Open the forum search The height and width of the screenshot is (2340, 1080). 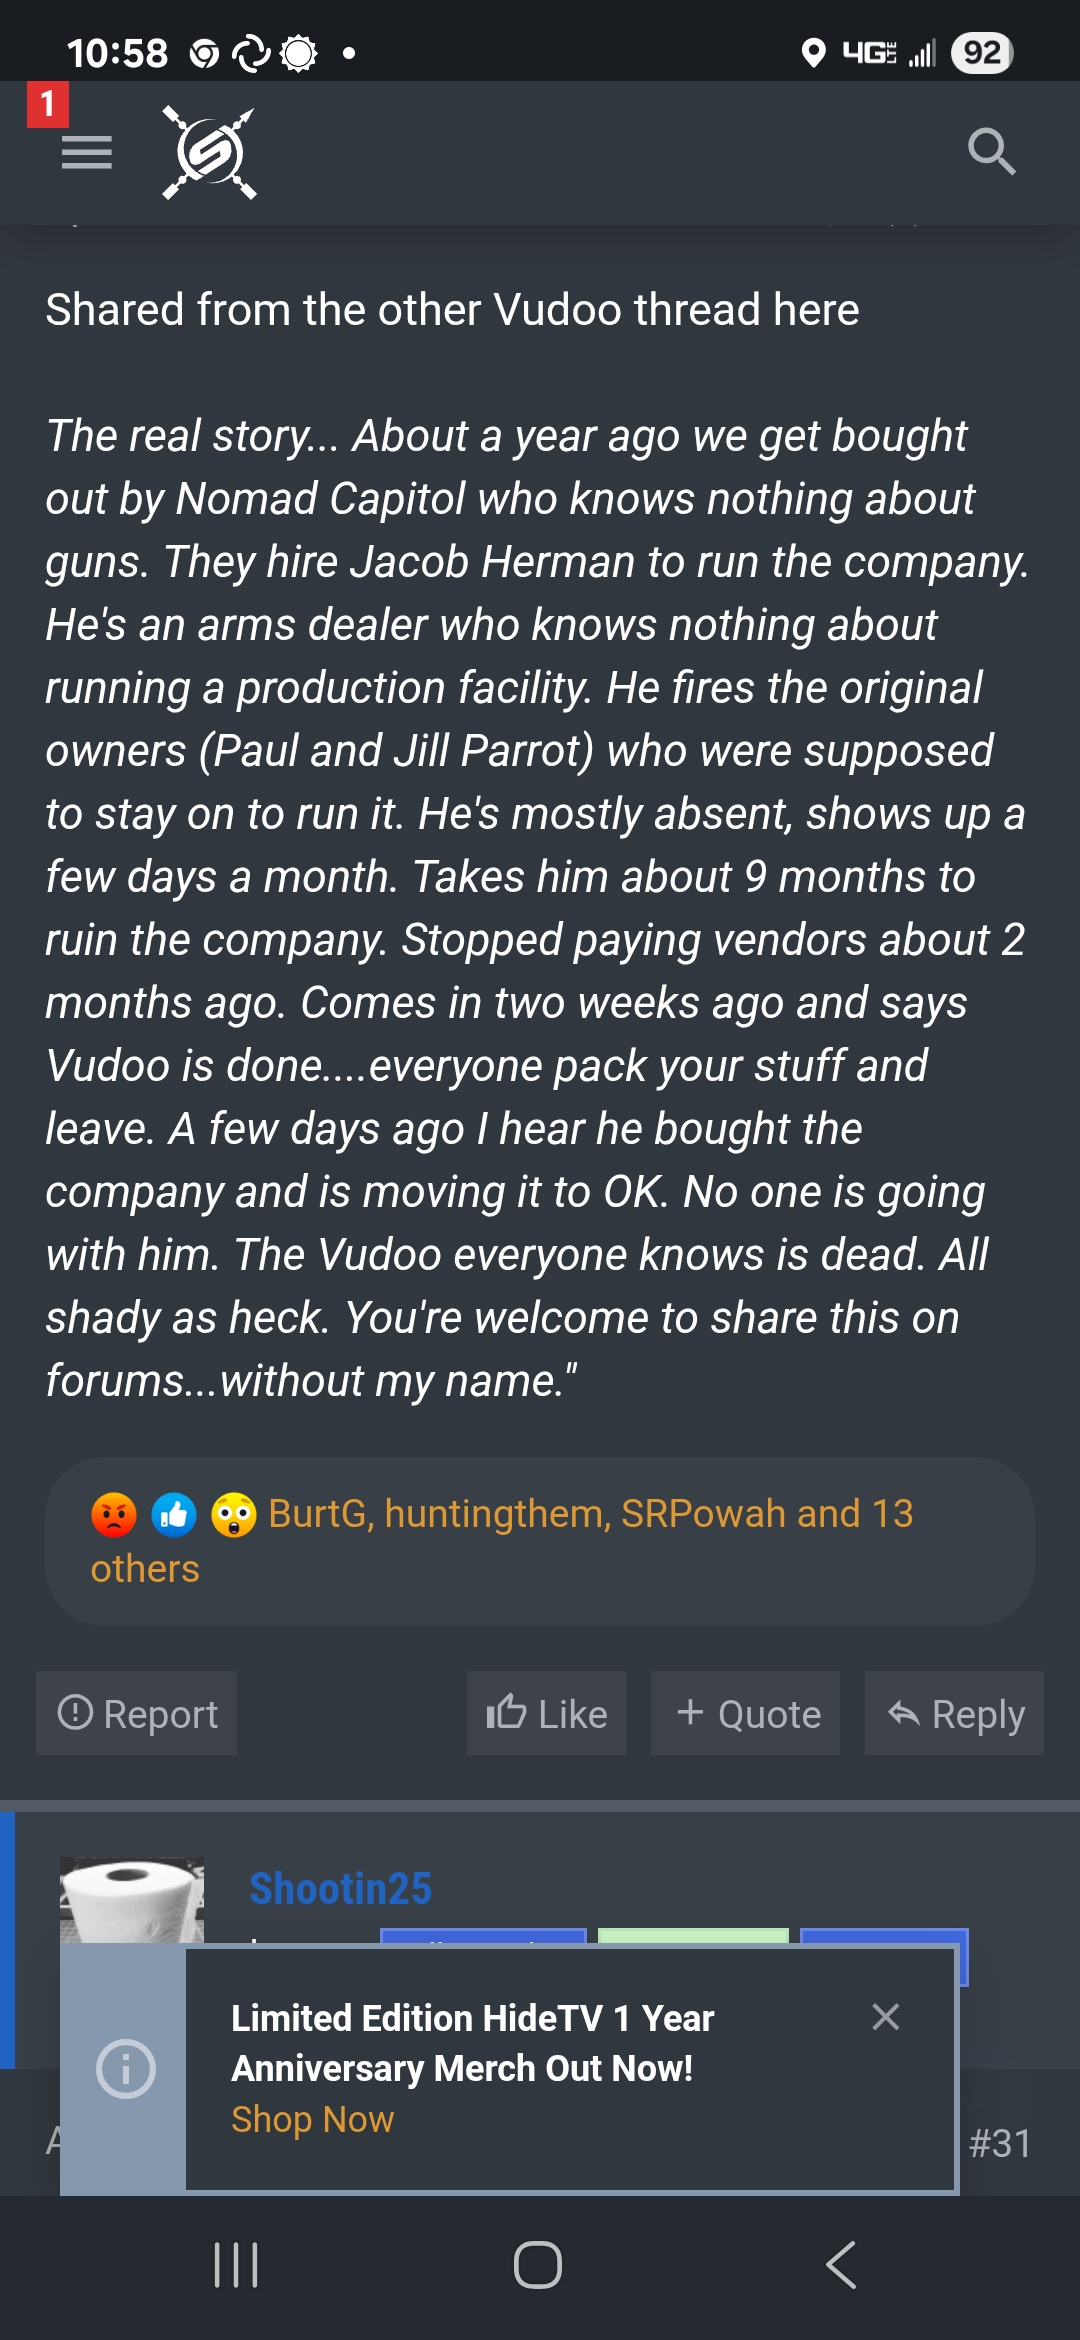pos(991,152)
